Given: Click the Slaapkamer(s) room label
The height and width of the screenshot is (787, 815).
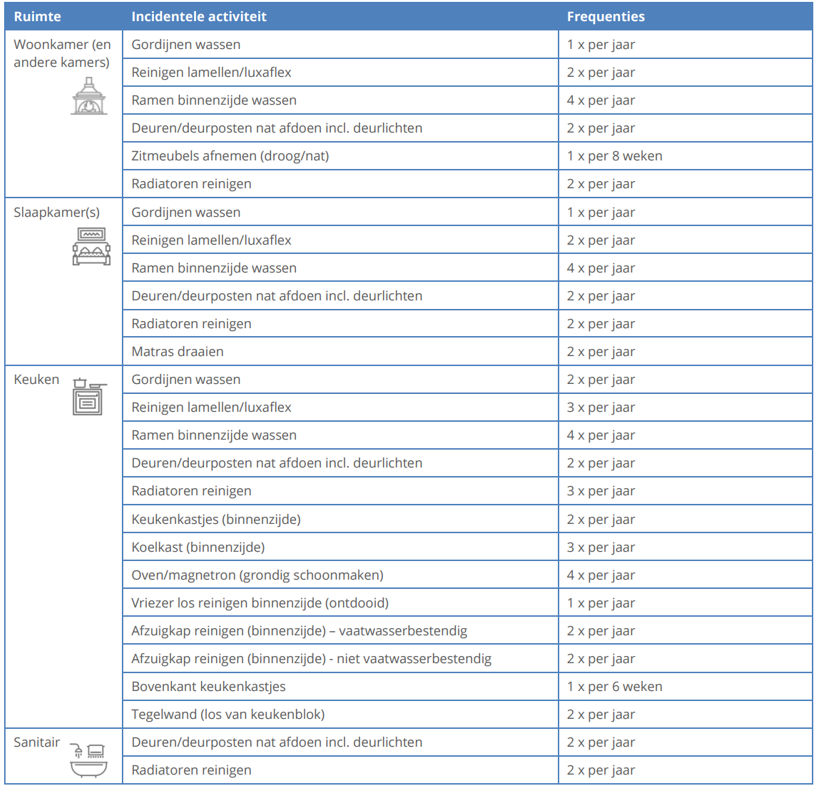Looking at the screenshot, I should point(57,212).
